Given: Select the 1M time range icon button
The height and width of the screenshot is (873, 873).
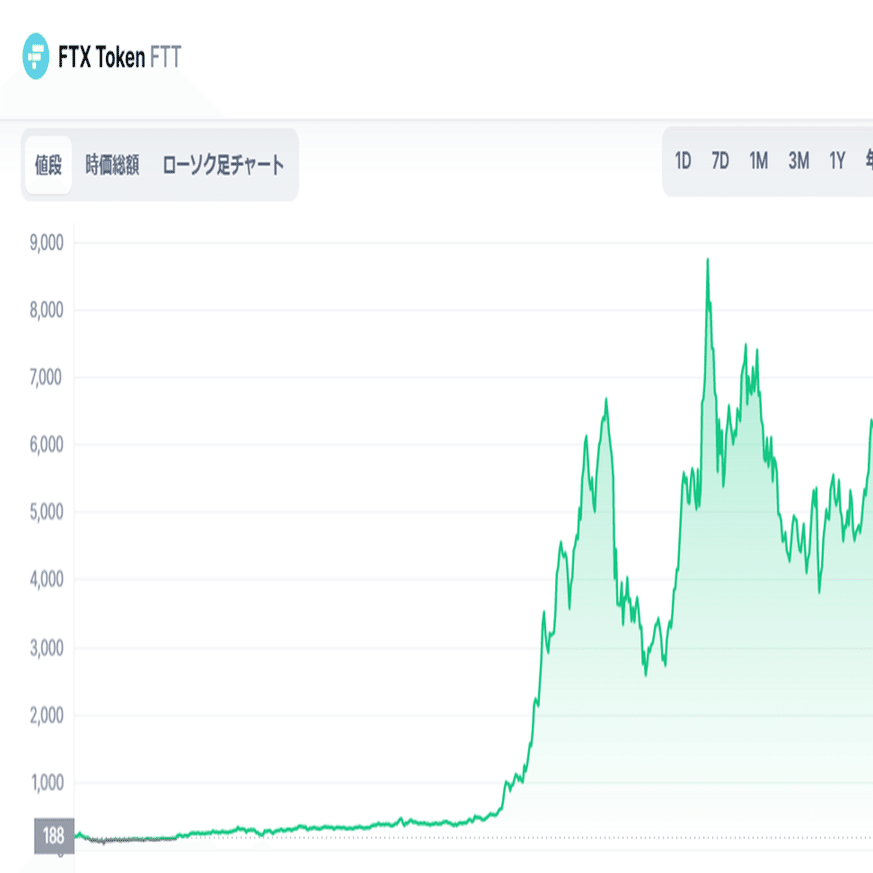Looking at the screenshot, I should [x=758, y=160].
